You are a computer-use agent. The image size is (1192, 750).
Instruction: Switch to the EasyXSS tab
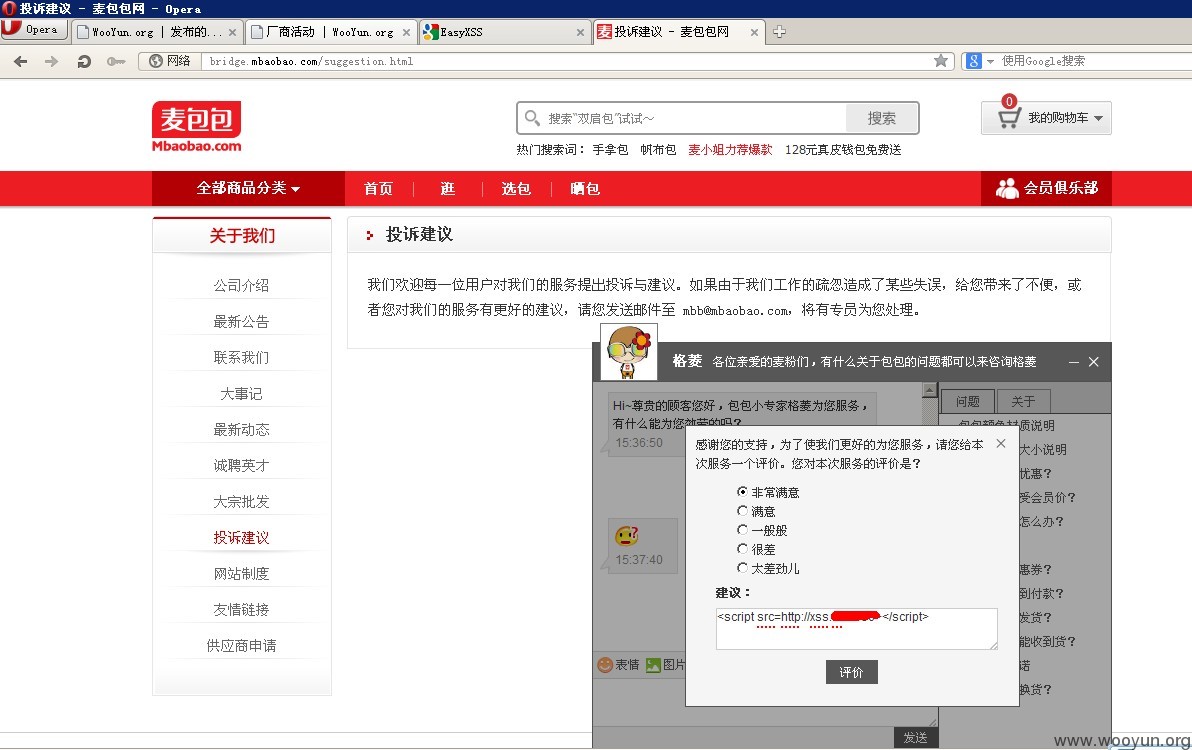coord(504,32)
